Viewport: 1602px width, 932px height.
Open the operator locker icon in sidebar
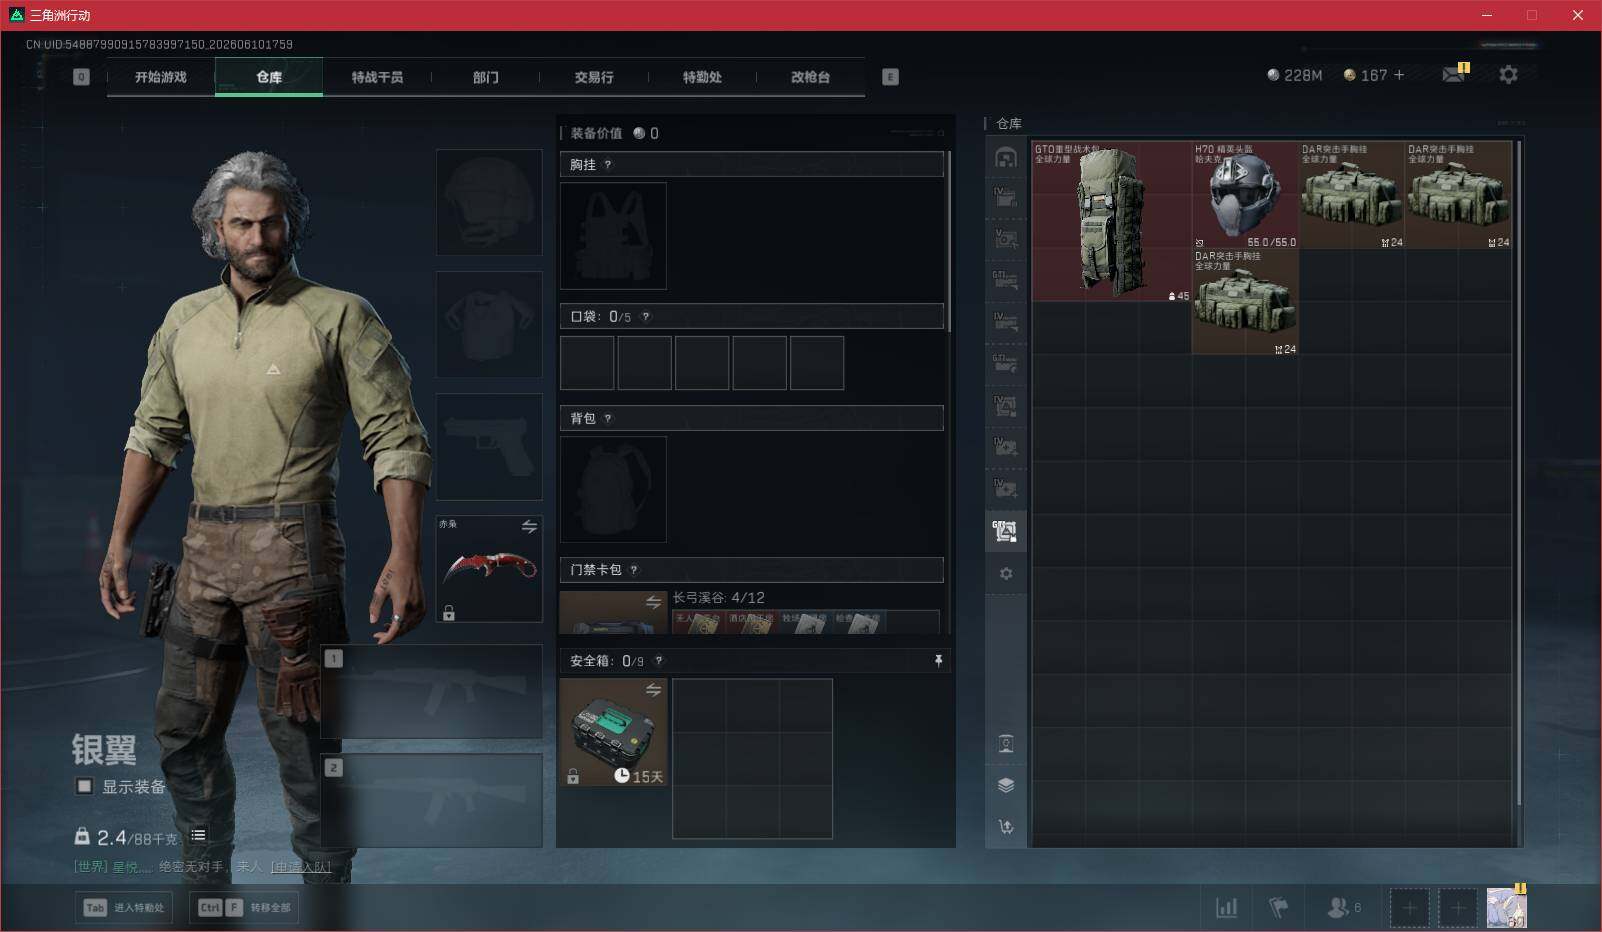(1006, 743)
